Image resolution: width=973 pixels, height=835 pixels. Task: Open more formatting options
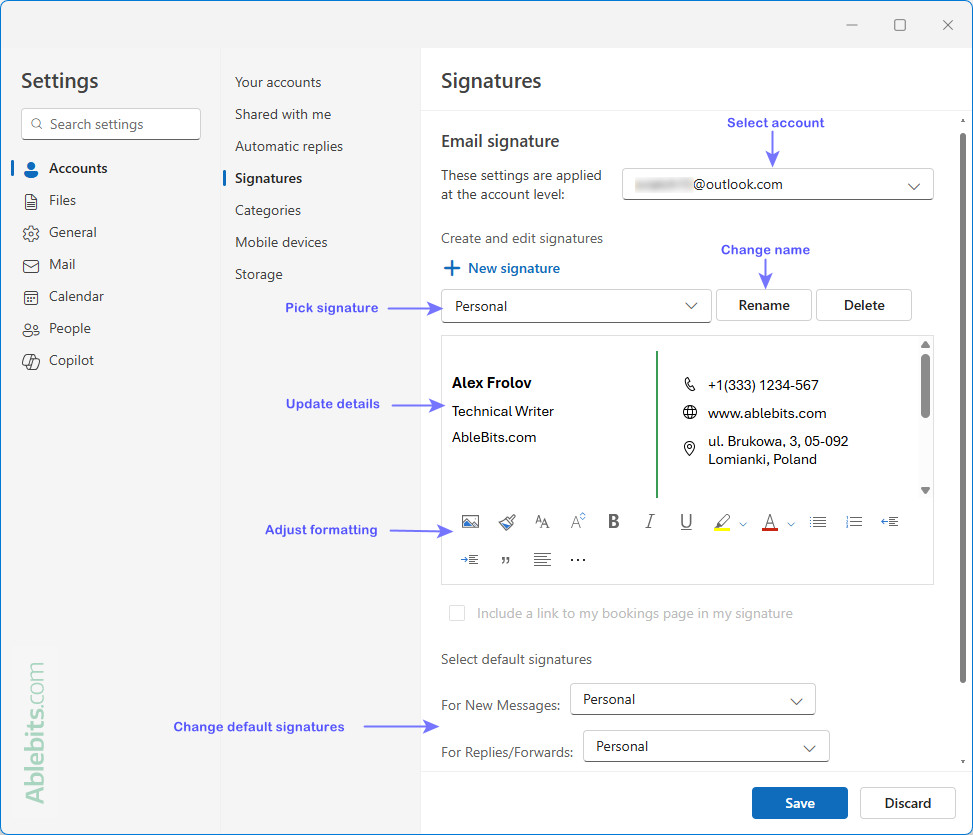(x=577, y=558)
